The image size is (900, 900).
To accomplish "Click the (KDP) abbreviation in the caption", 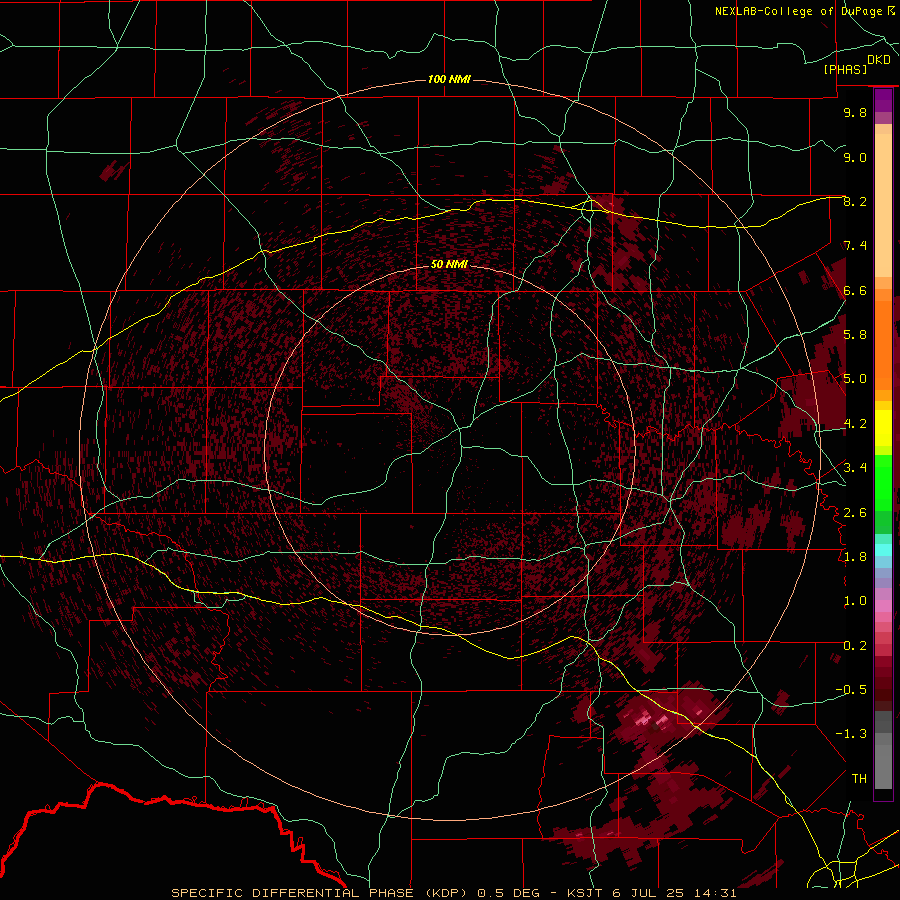I will tap(444, 893).
